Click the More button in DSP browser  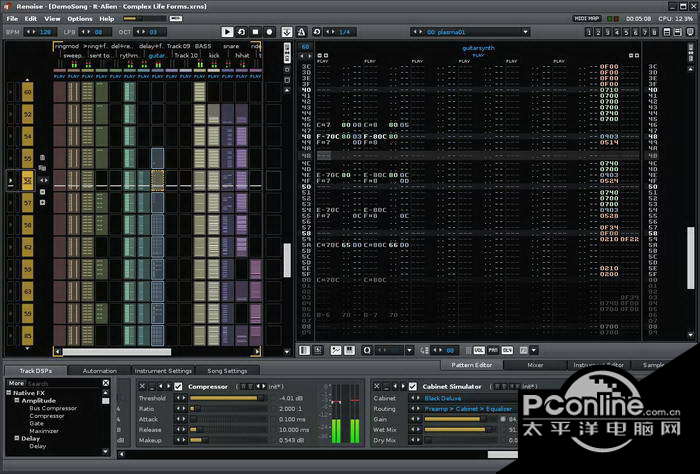tap(16, 383)
